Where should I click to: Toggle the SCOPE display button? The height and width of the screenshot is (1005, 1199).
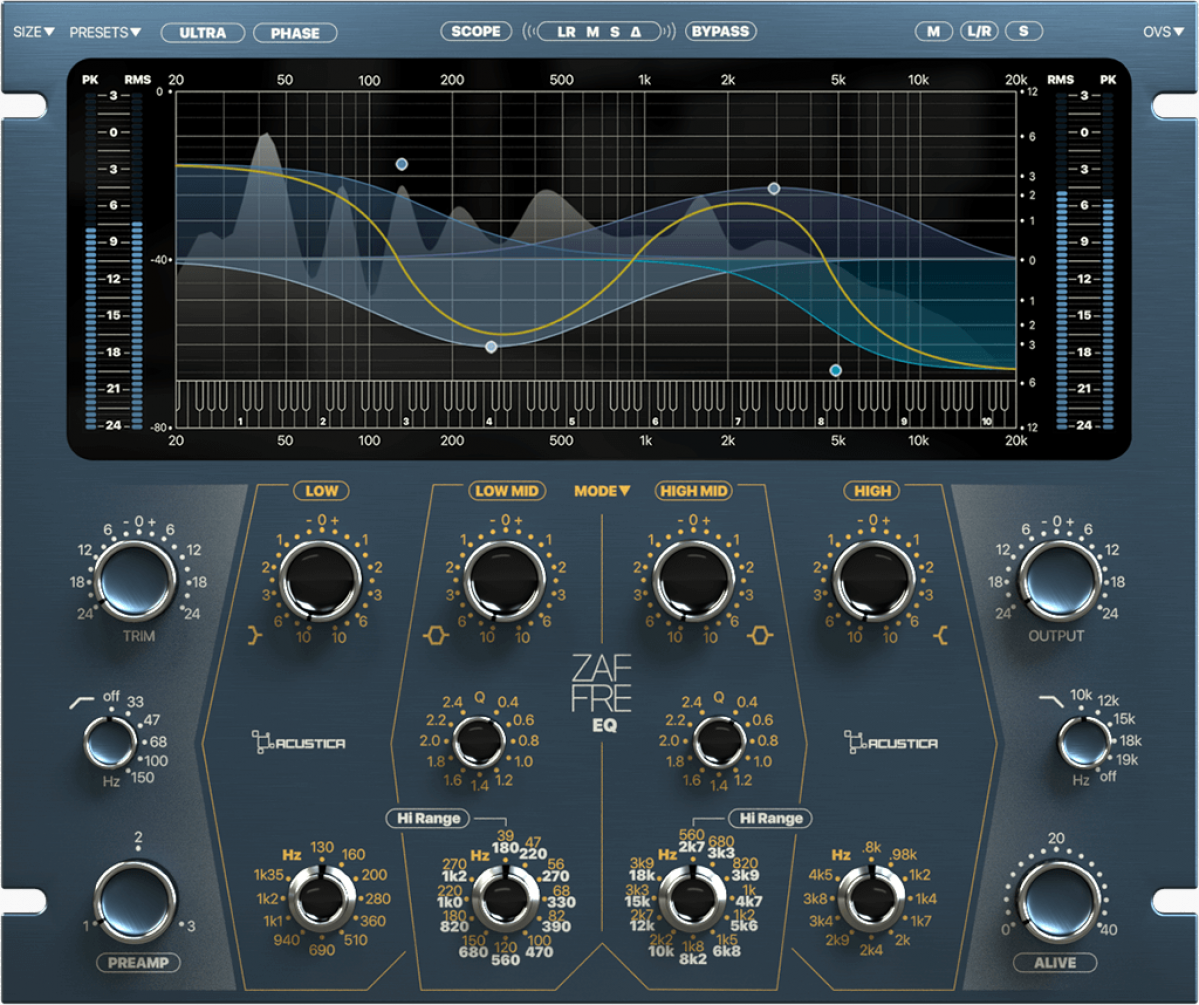476,31
